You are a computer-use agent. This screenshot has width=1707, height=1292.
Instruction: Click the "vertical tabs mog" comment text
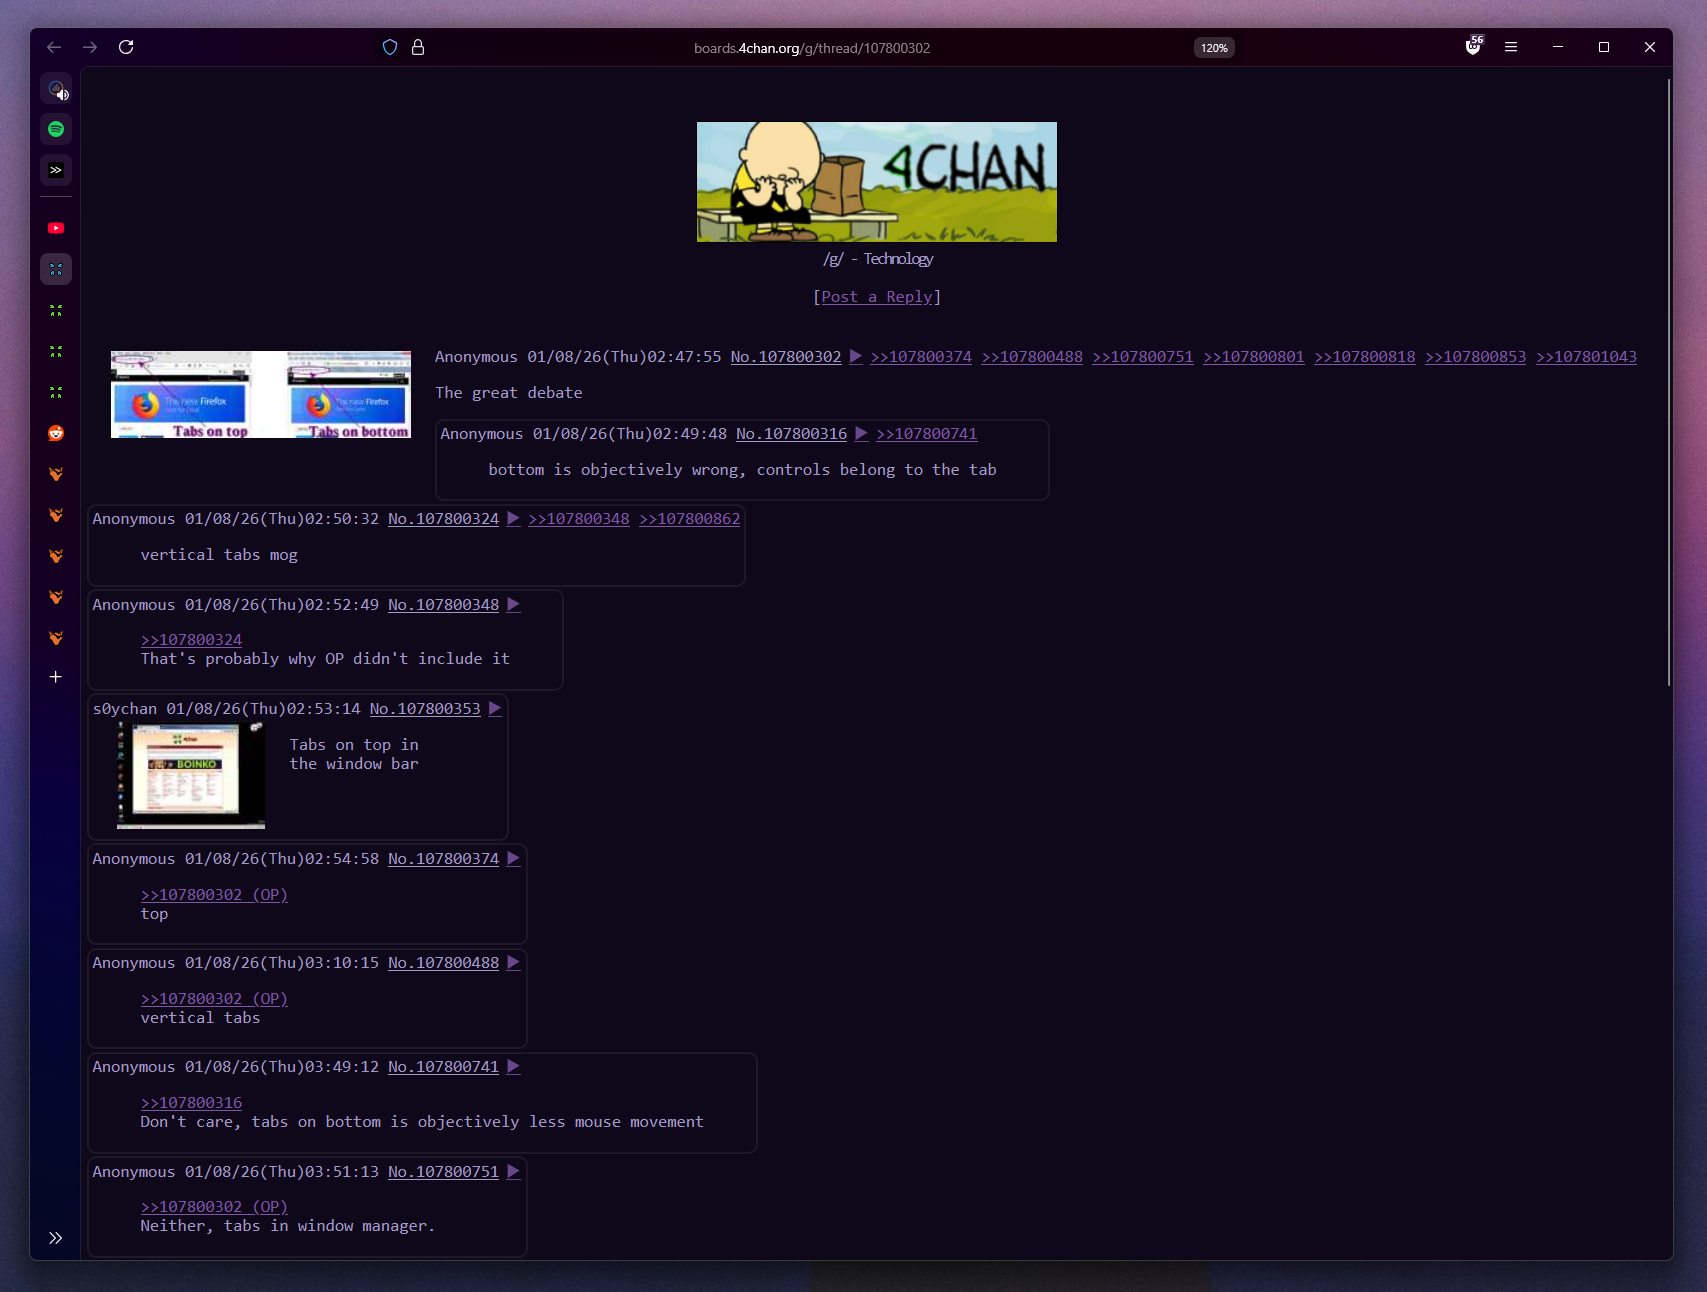(x=219, y=555)
